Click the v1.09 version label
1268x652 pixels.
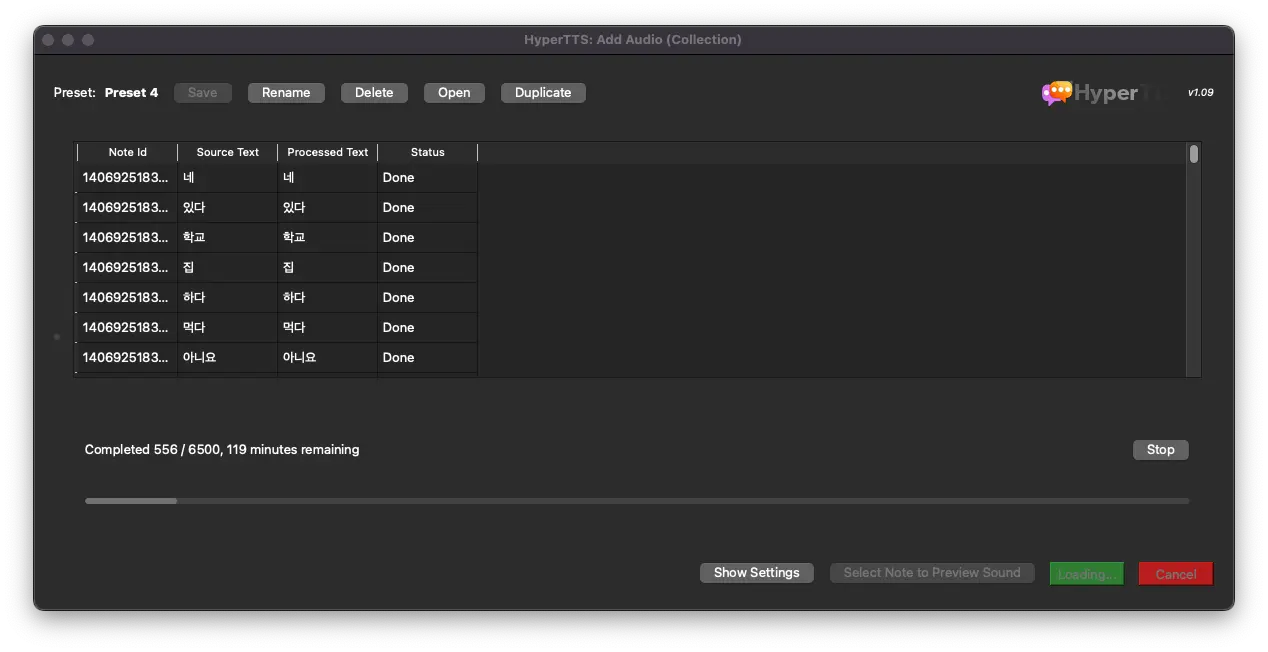pos(1200,92)
